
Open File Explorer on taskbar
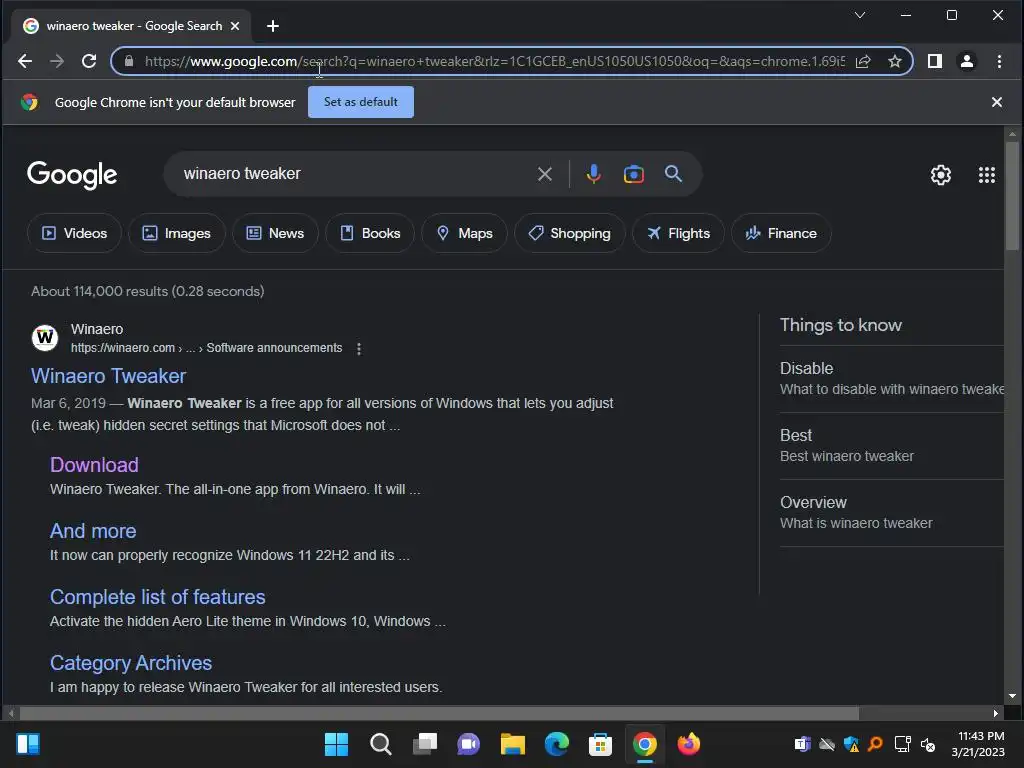click(x=513, y=744)
